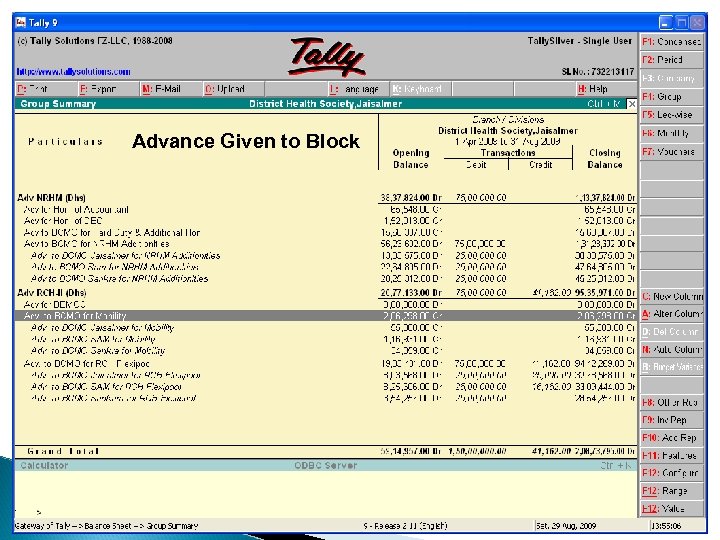720x540 pixels.
Task: Open the tallysolutions.com link
Action: coord(73,72)
